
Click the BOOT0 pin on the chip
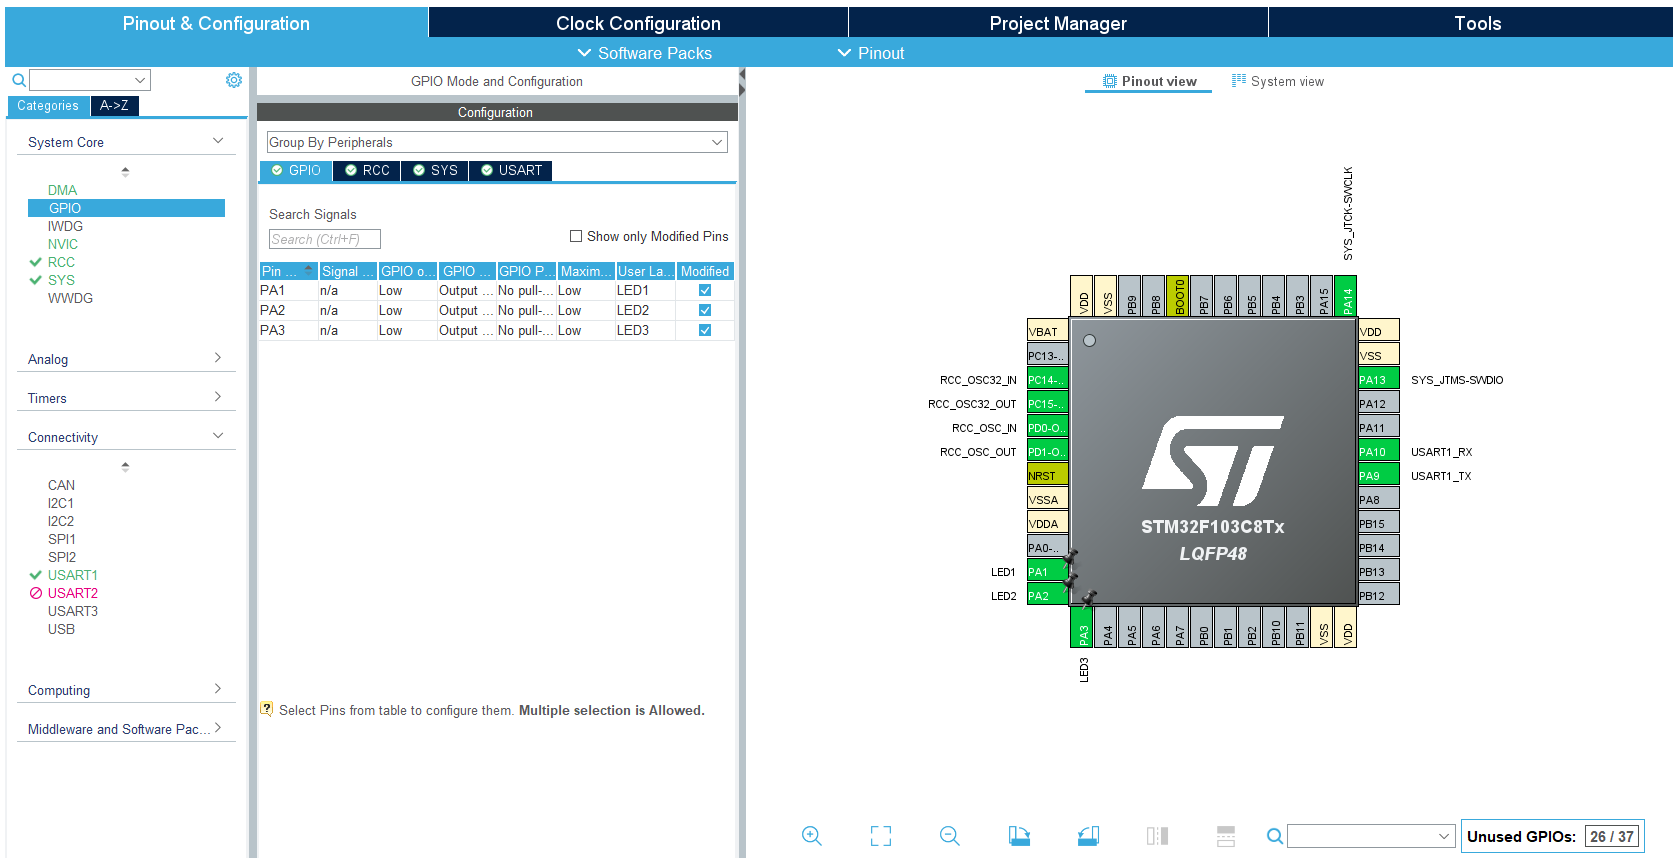pyautogui.click(x=1178, y=296)
